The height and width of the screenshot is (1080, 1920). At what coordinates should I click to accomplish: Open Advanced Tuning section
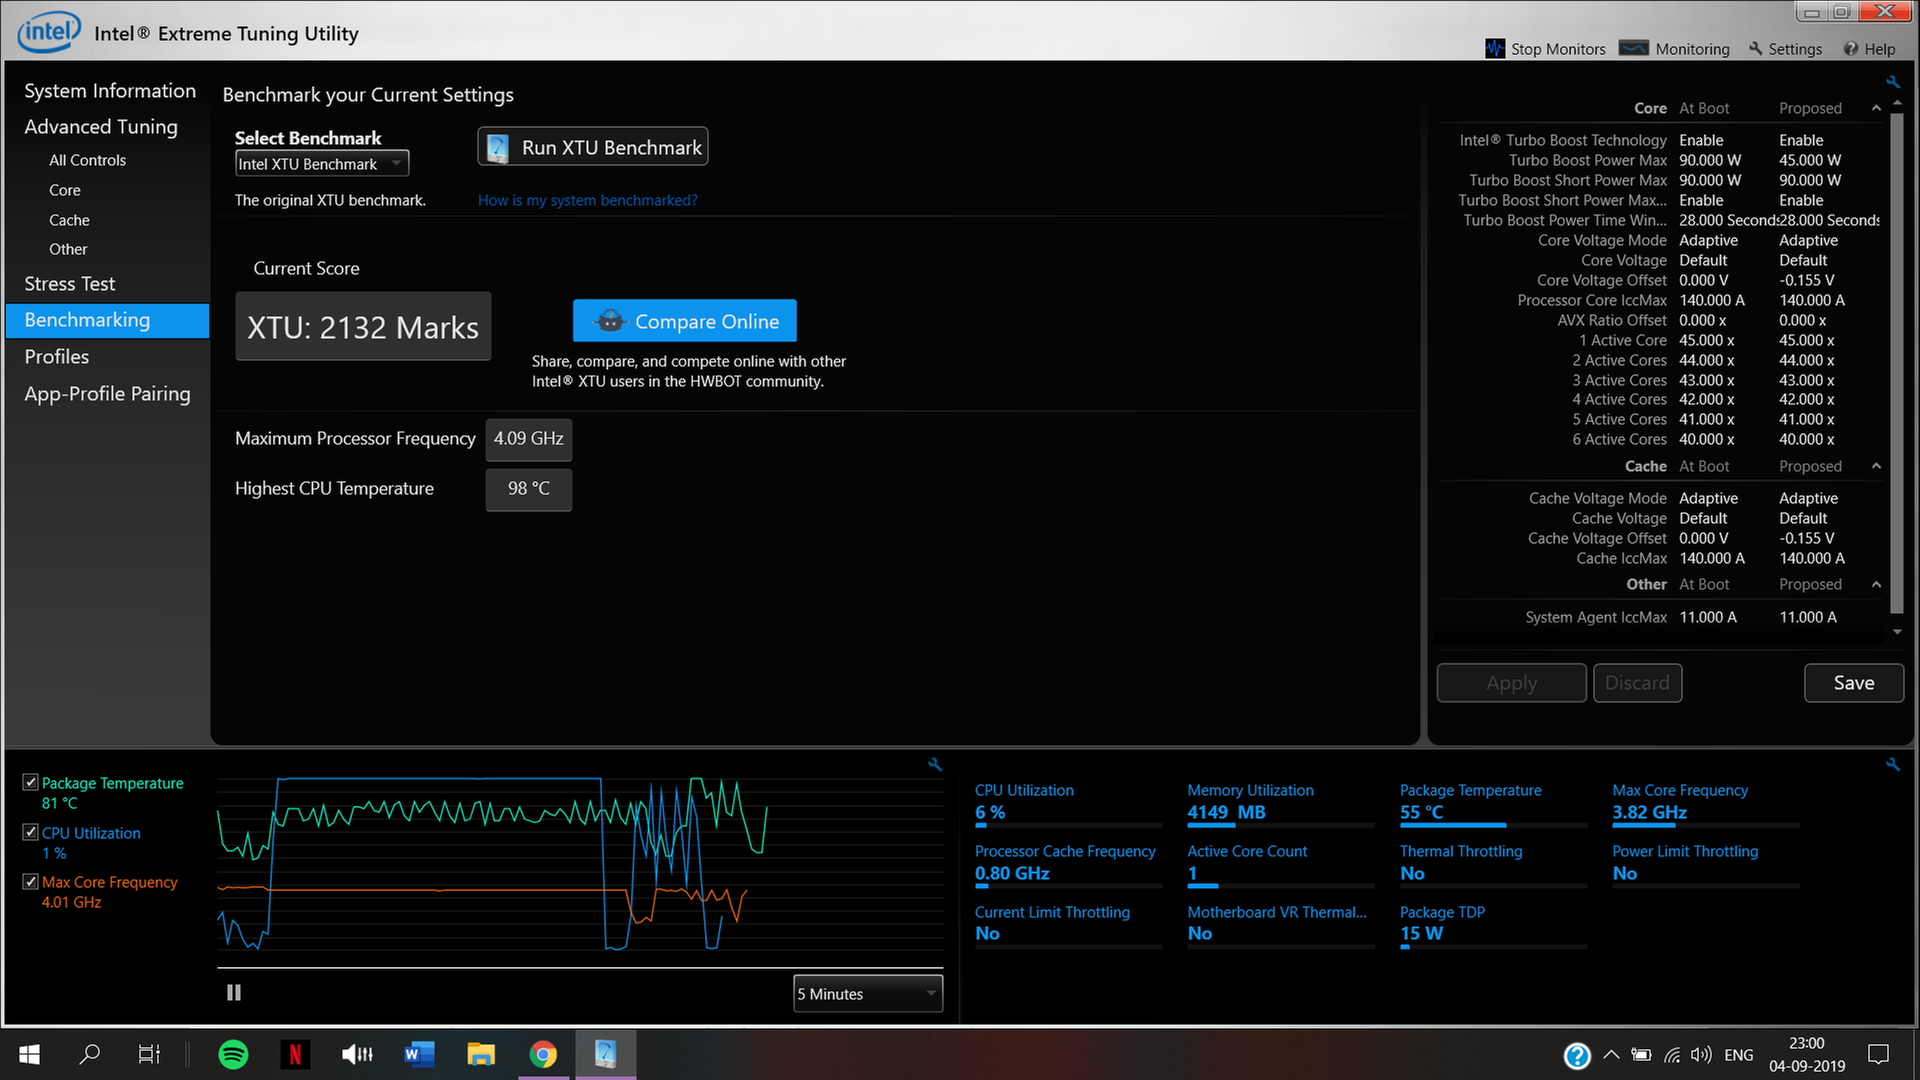pos(101,127)
